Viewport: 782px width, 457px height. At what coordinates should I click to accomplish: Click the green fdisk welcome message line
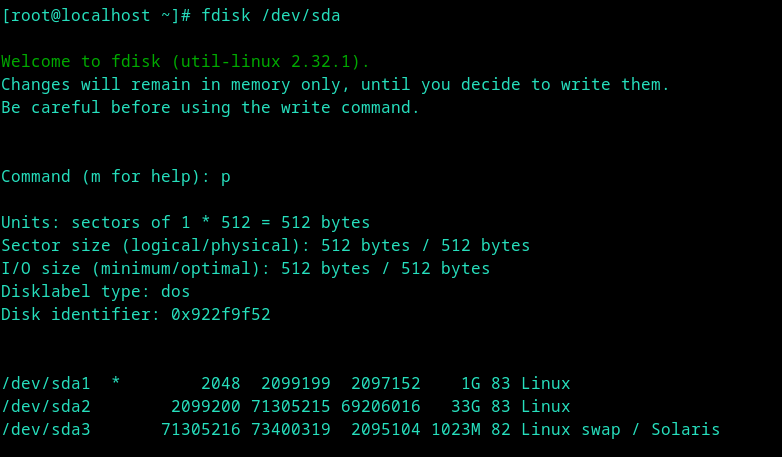[185, 61]
